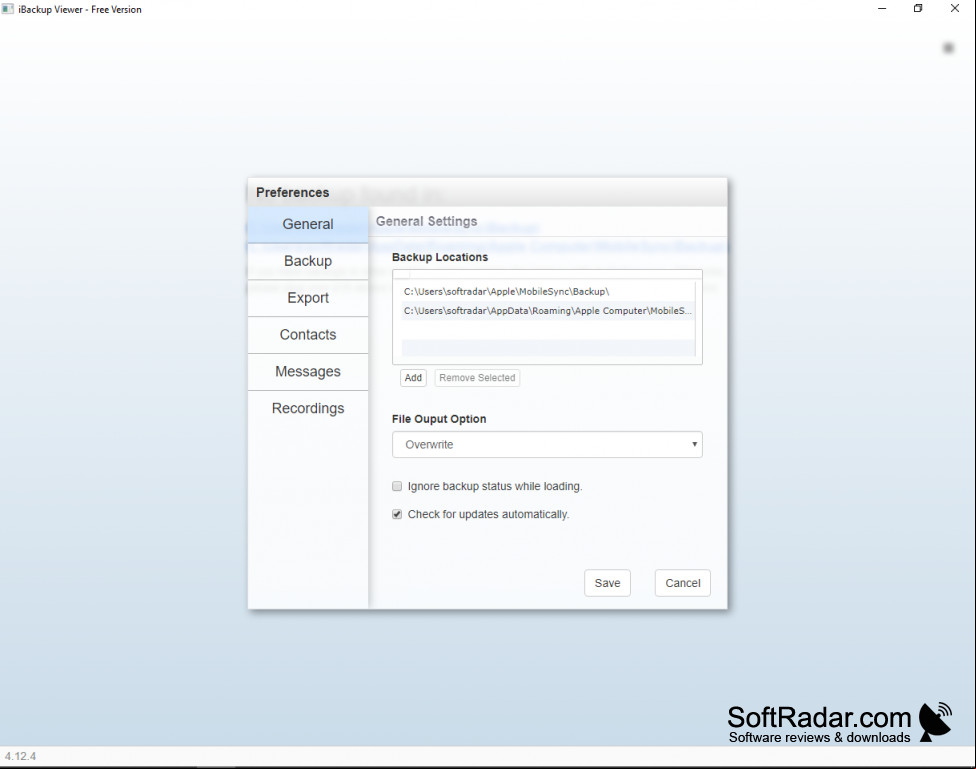Enable Ignore backup status while loading

click(397, 486)
